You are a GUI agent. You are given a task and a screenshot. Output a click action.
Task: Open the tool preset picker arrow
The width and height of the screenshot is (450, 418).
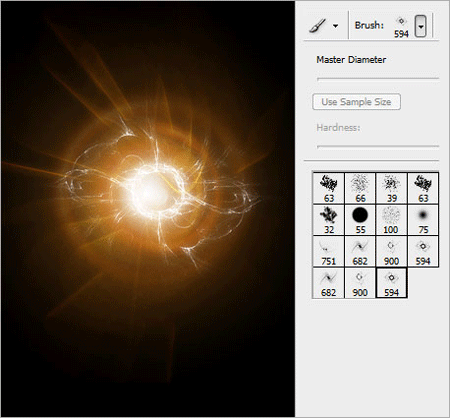click(335, 26)
